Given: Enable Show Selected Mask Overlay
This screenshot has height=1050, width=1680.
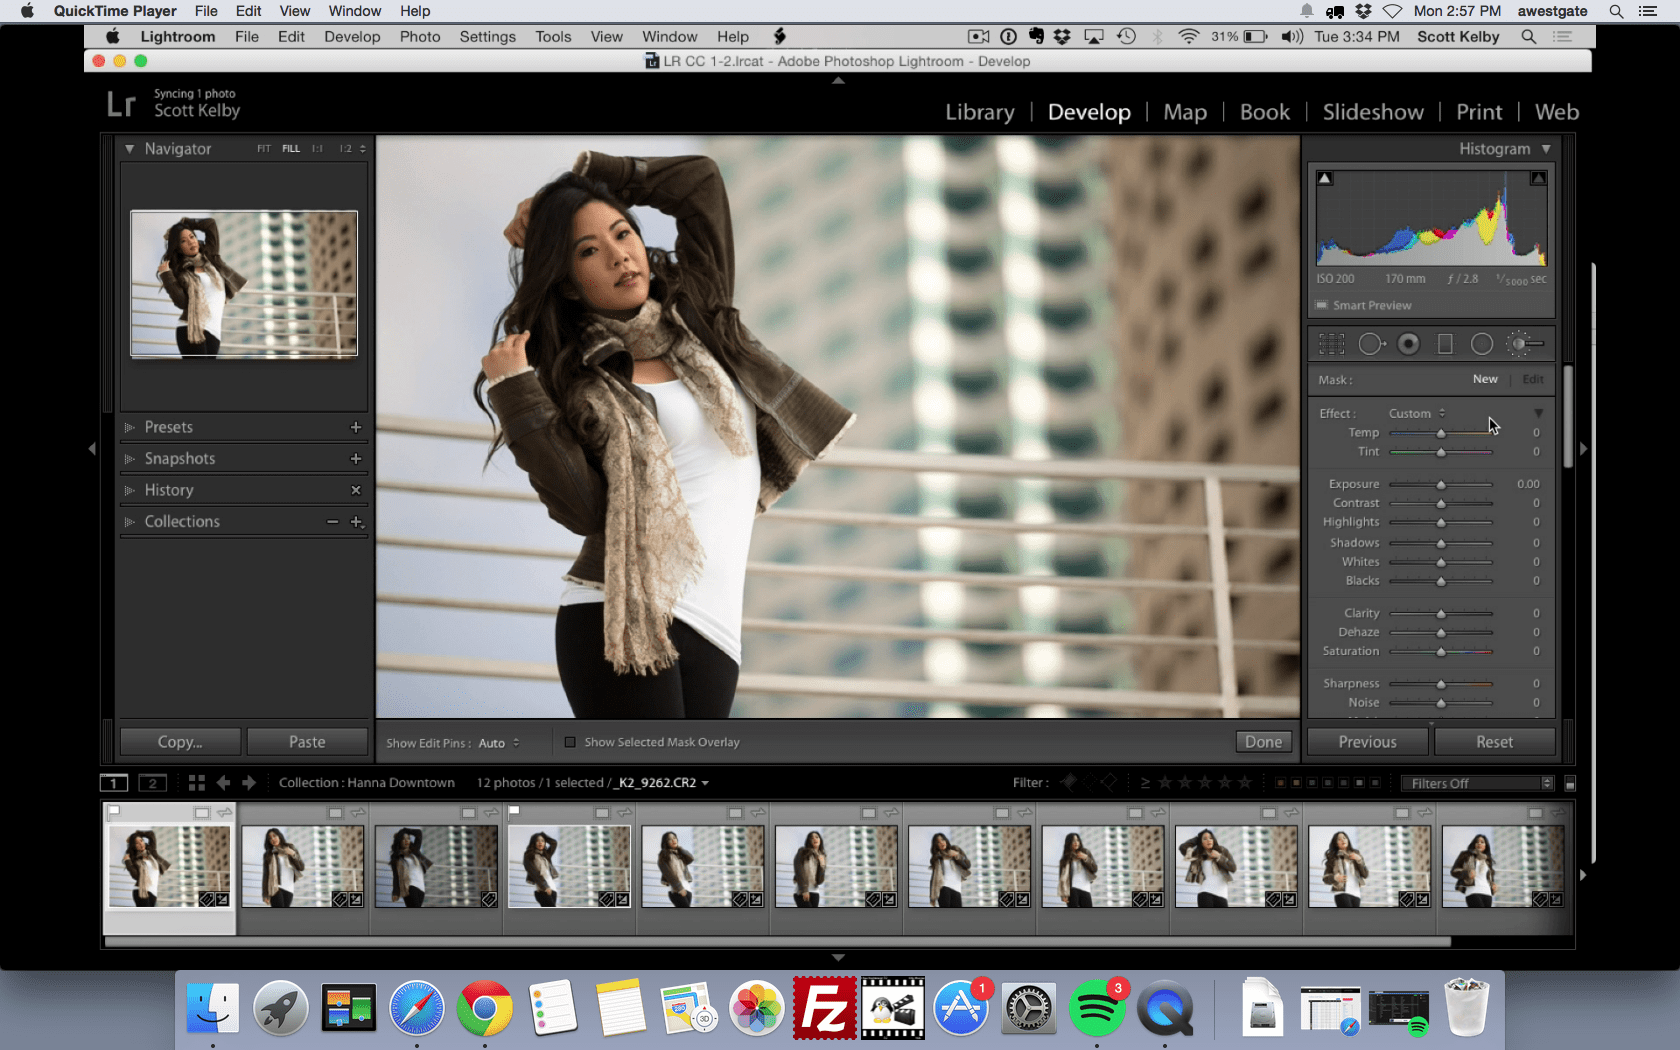Looking at the screenshot, I should pyautogui.click(x=570, y=742).
